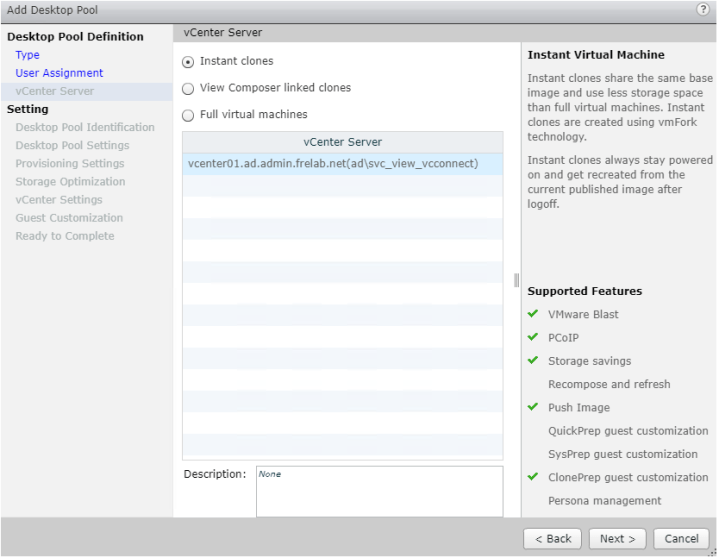This screenshot has height=558, width=719.
Task: Select Full virtual machines radio button
Action: (x=188, y=115)
